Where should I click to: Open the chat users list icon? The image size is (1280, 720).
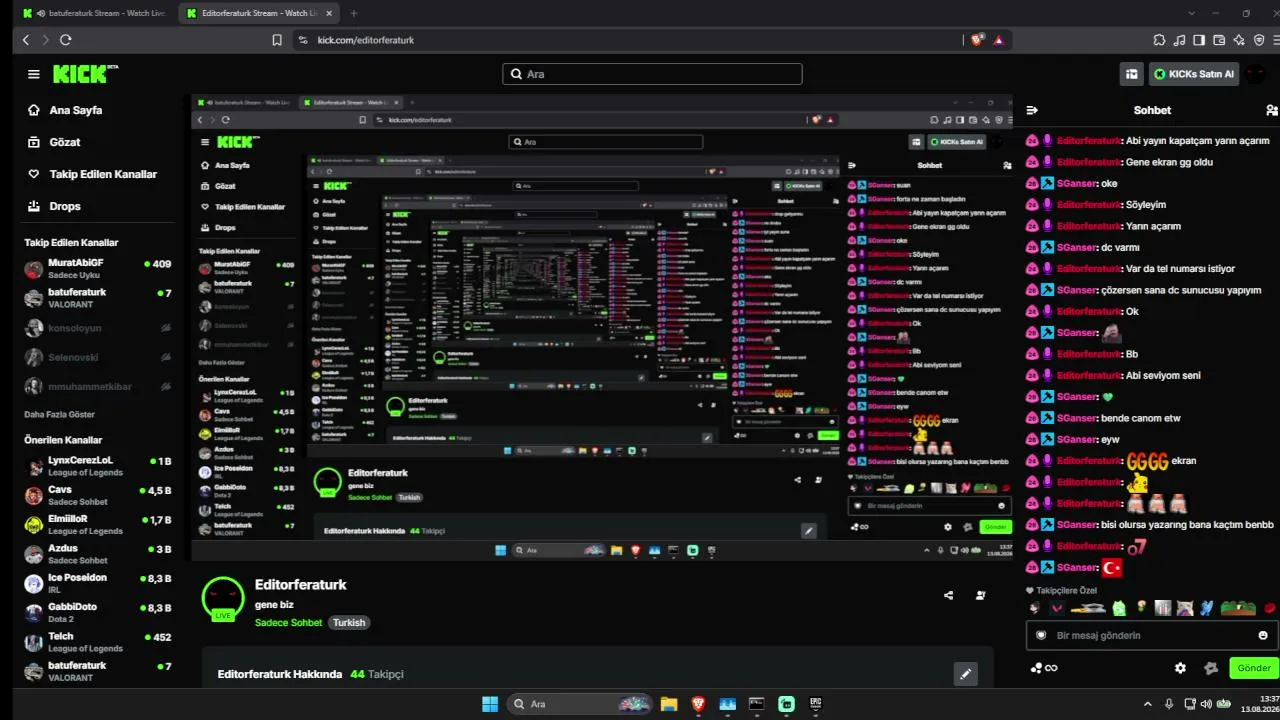click(1271, 110)
